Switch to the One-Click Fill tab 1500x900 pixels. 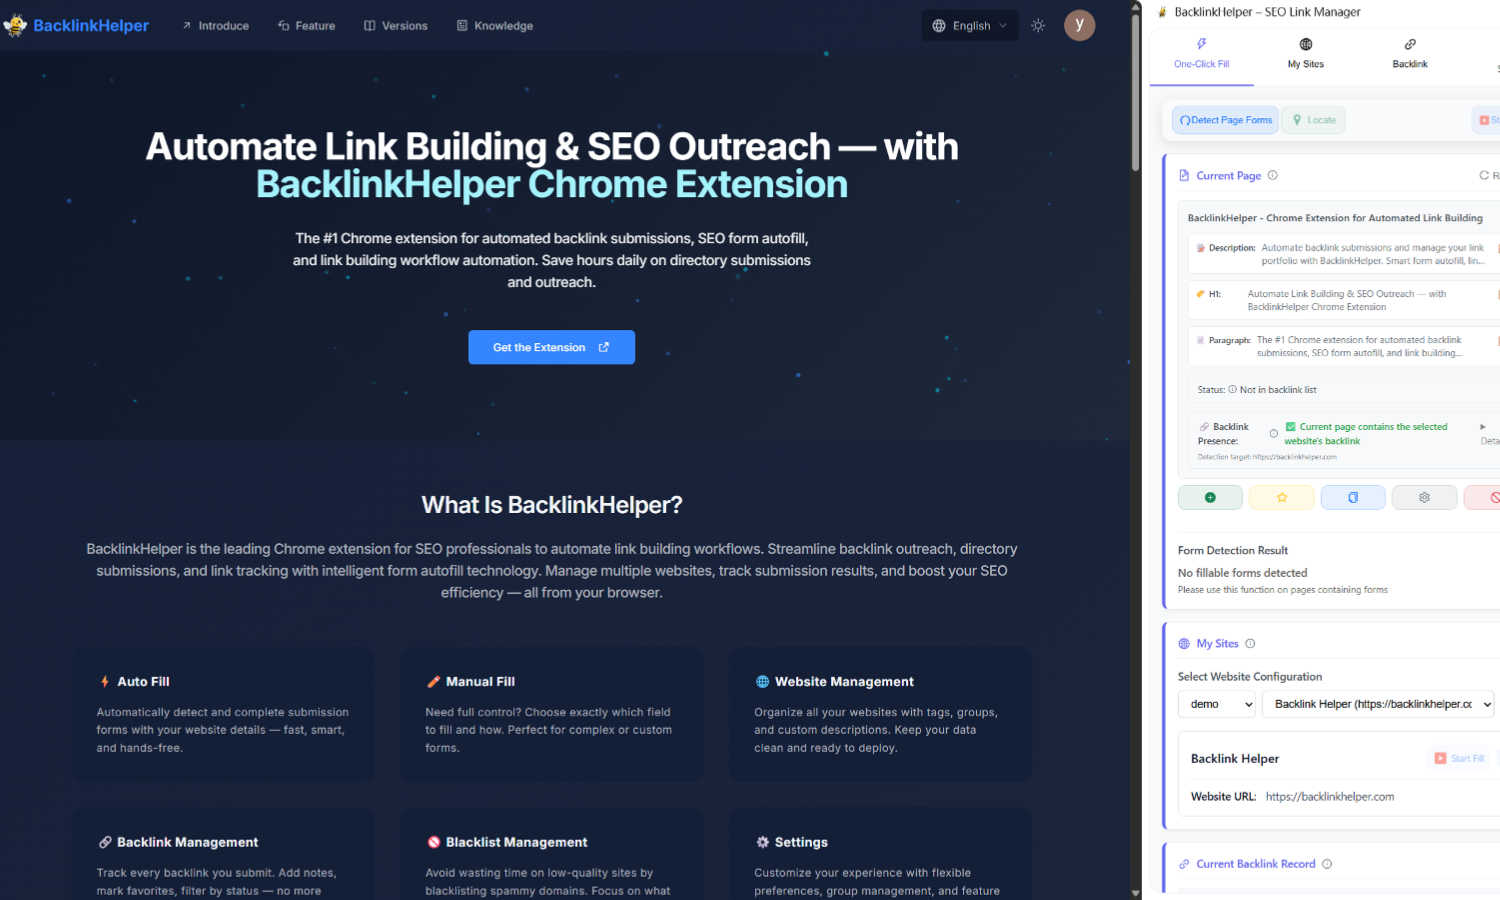pyautogui.click(x=1201, y=53)
